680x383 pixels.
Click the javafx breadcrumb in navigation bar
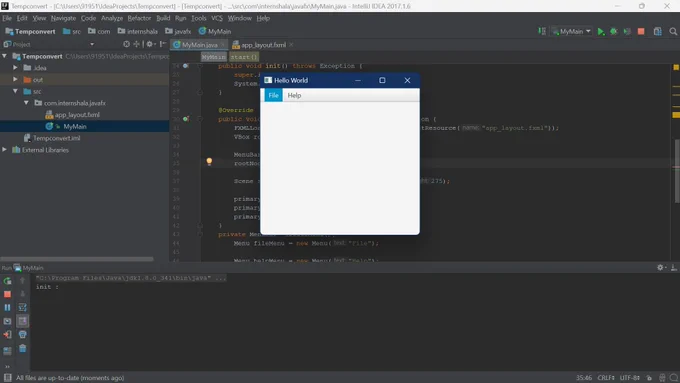click(x=178, y=31)
